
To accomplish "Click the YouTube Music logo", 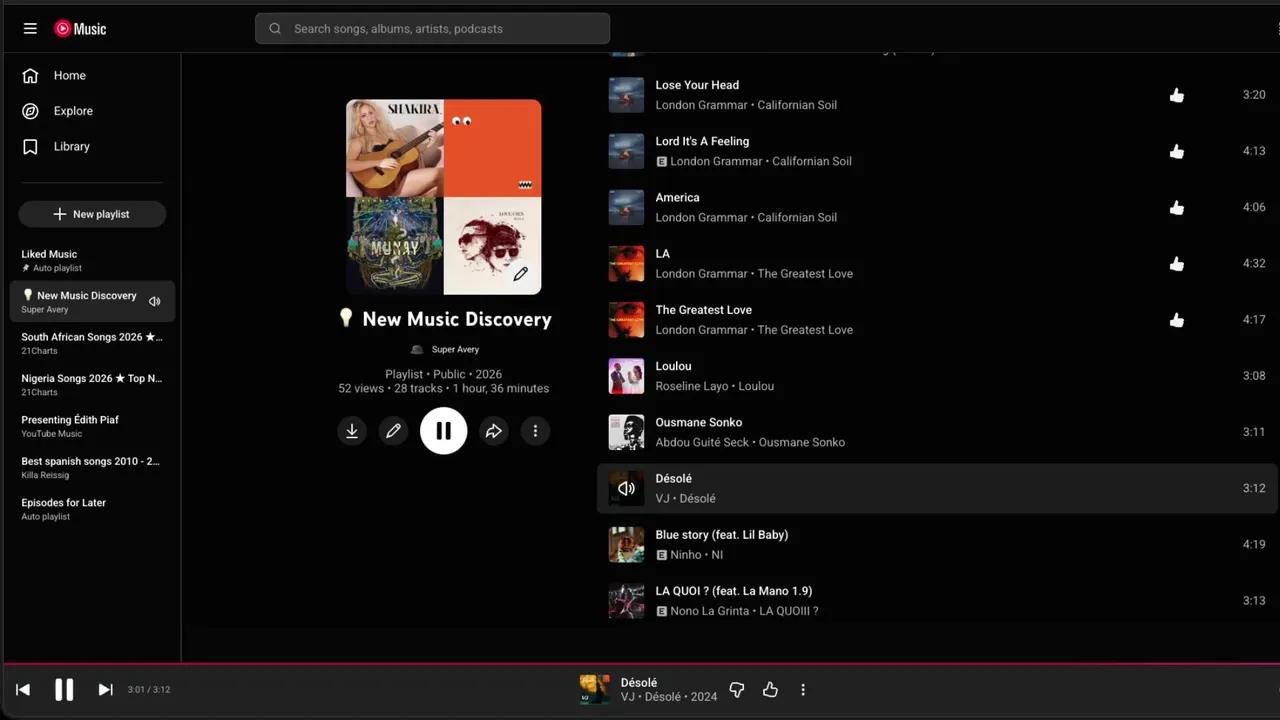I will (x=80, y=29).
